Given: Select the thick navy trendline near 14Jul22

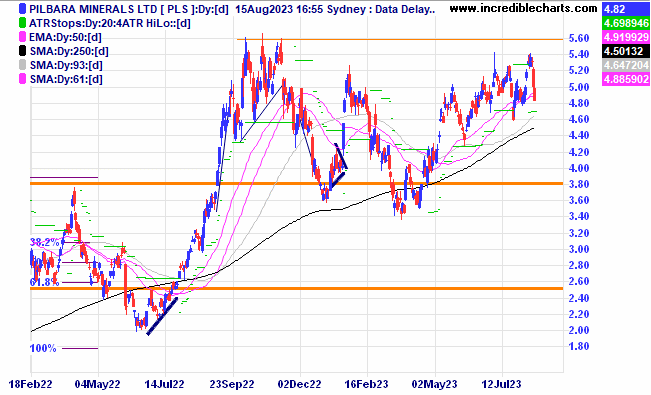Looking at the screenshot, I should tap(162, 316).
